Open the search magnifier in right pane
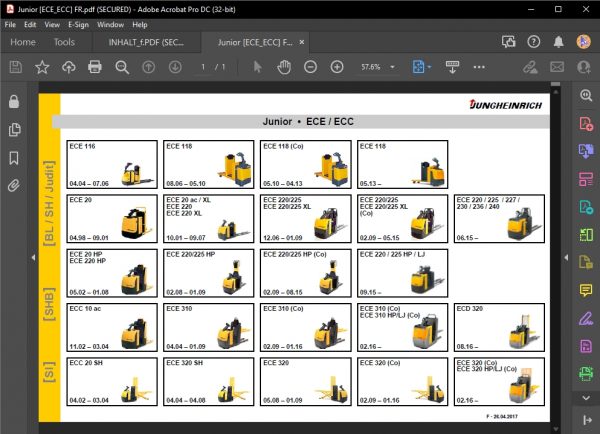 [586, 95]
